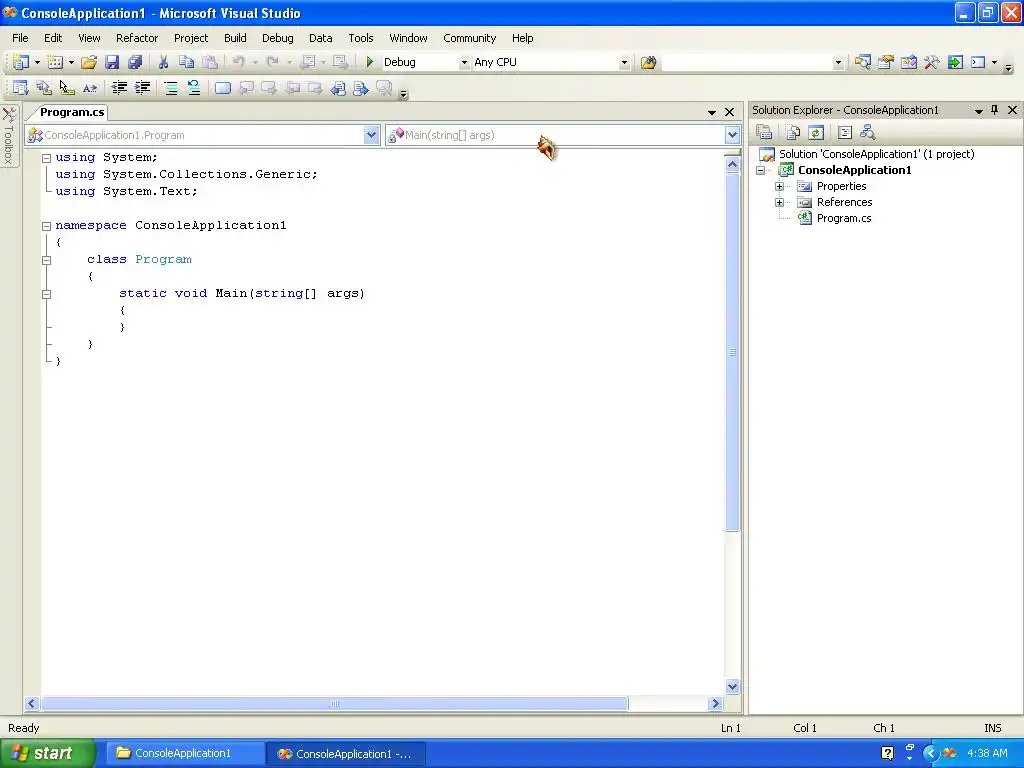Click the editor horizontal scrollbar thumb
Image resolution: width=1024 pixels, height=768 pixels.
coord(334,703)
